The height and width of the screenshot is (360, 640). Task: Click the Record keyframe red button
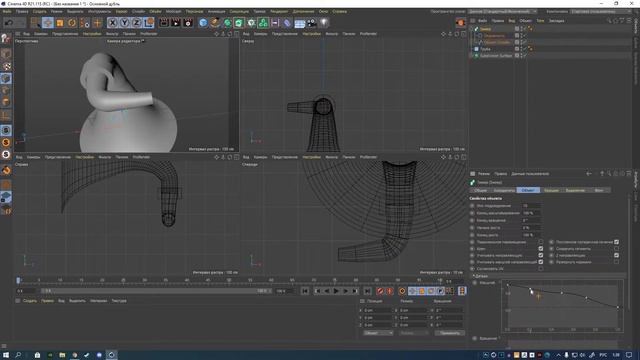pos(380,291)
